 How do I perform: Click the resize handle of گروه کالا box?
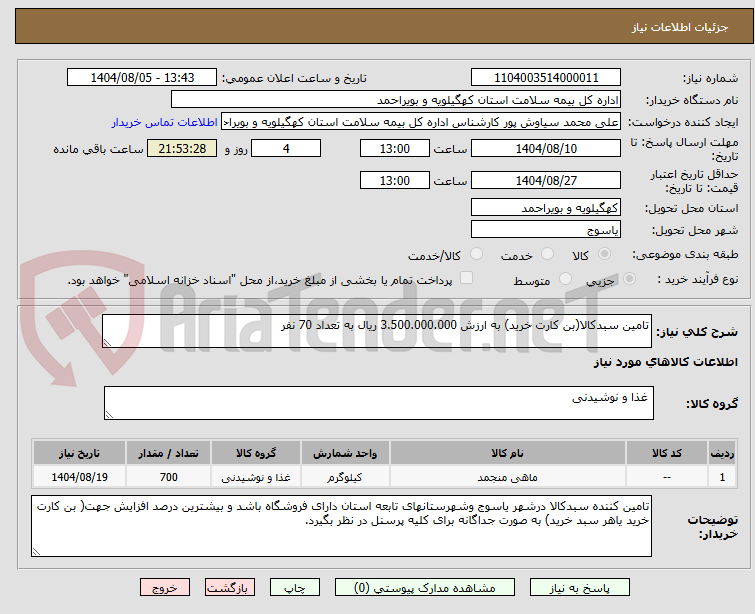(109, 415)
